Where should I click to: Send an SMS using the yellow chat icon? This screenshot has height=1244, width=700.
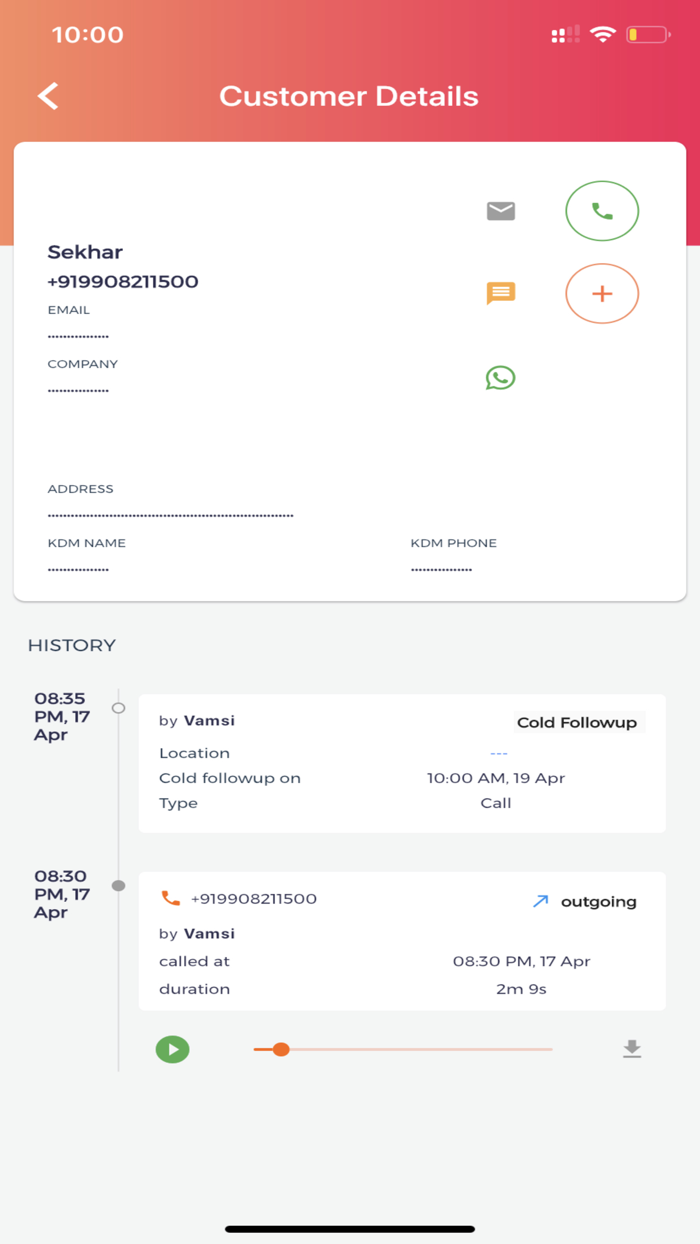pos(500,293)
